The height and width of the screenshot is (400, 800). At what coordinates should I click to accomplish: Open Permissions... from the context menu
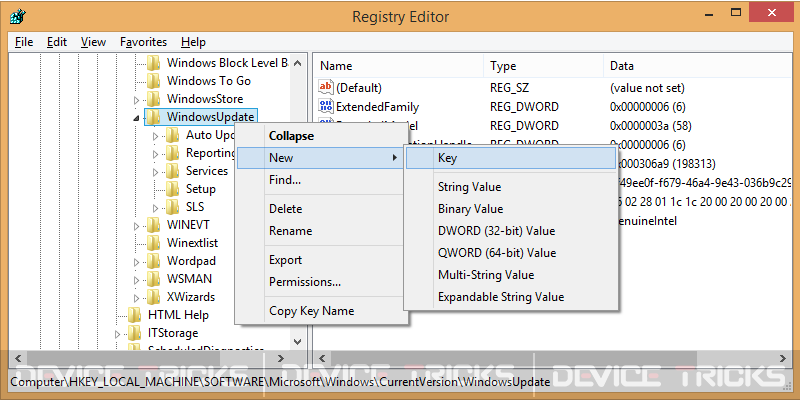pos(321,282)
